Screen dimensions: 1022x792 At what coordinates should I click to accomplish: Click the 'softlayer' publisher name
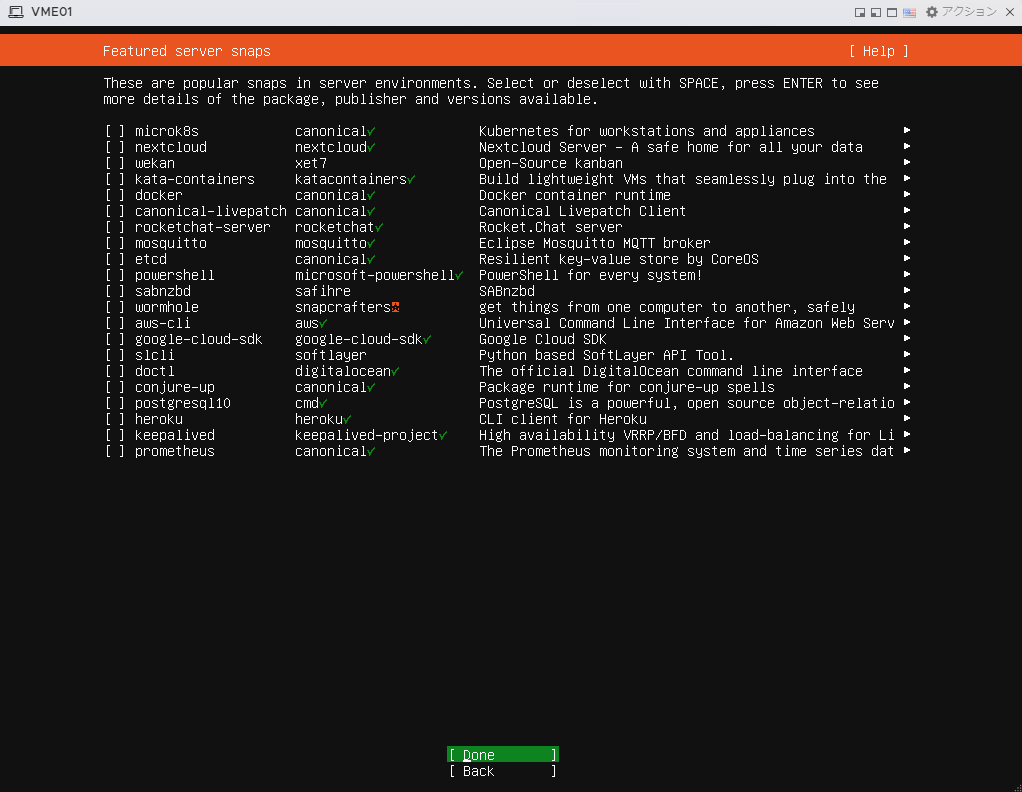[x=330, y=355]
